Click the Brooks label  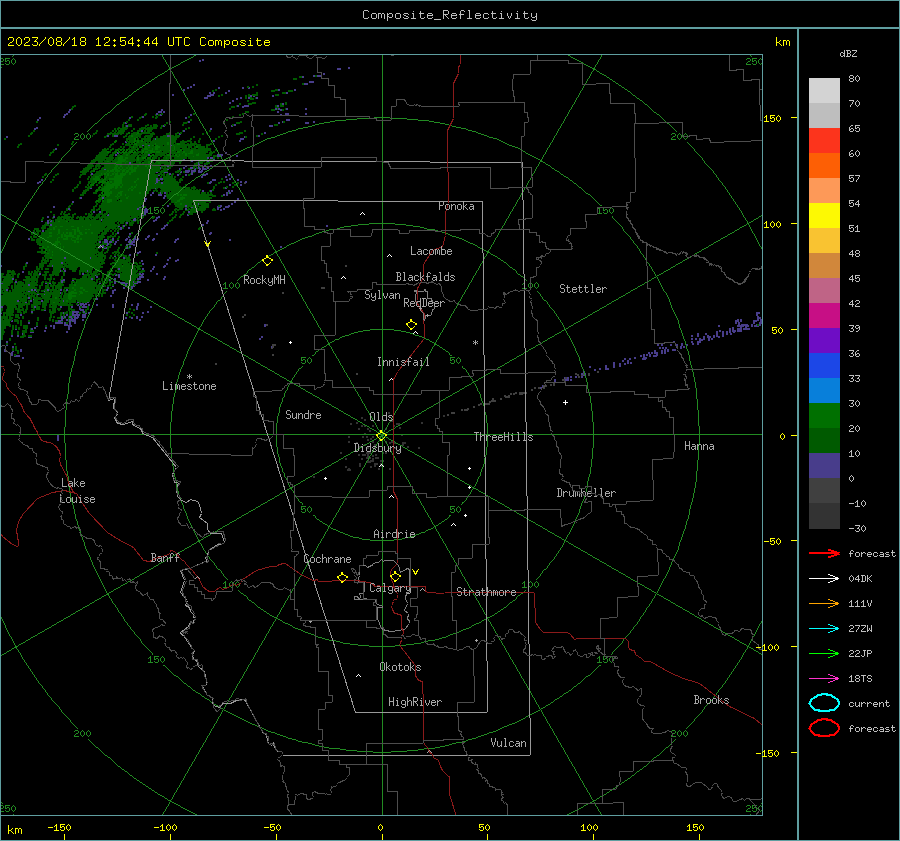click(x=711, y=700)
